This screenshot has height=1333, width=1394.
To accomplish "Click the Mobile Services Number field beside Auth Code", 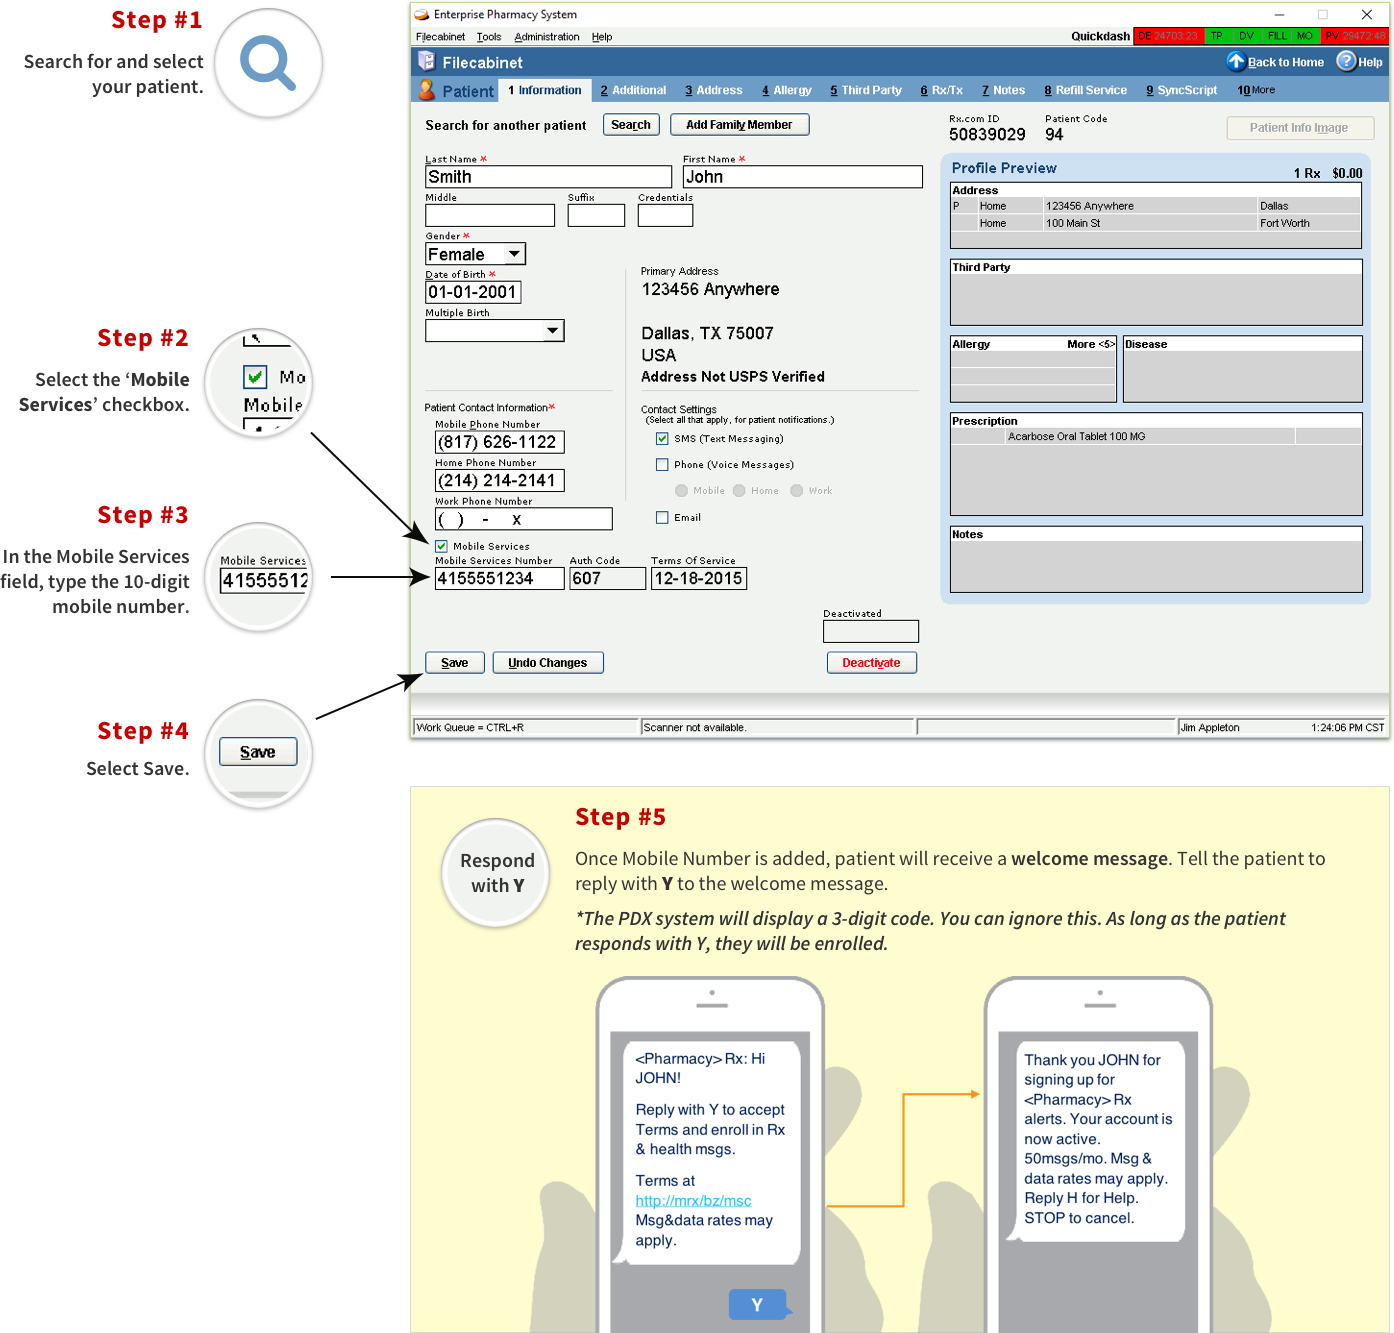I will [x=500, y=578].
